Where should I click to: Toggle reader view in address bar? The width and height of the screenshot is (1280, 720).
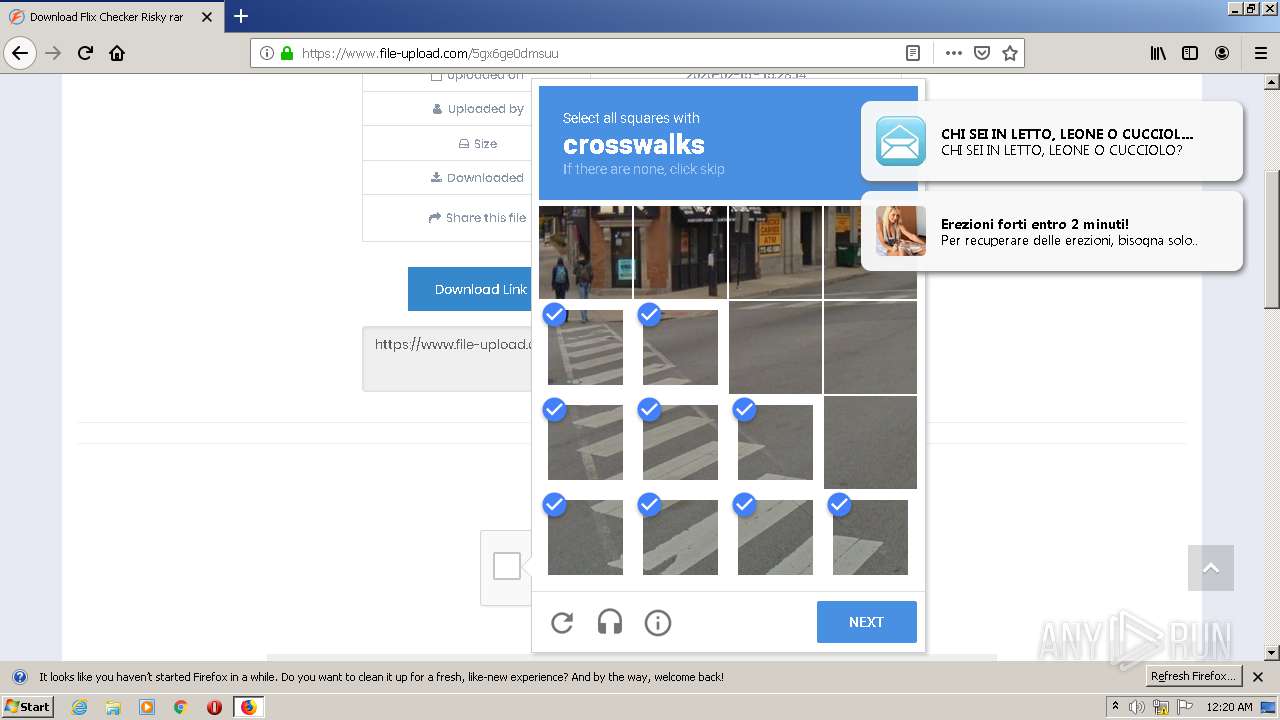point(912,53)
